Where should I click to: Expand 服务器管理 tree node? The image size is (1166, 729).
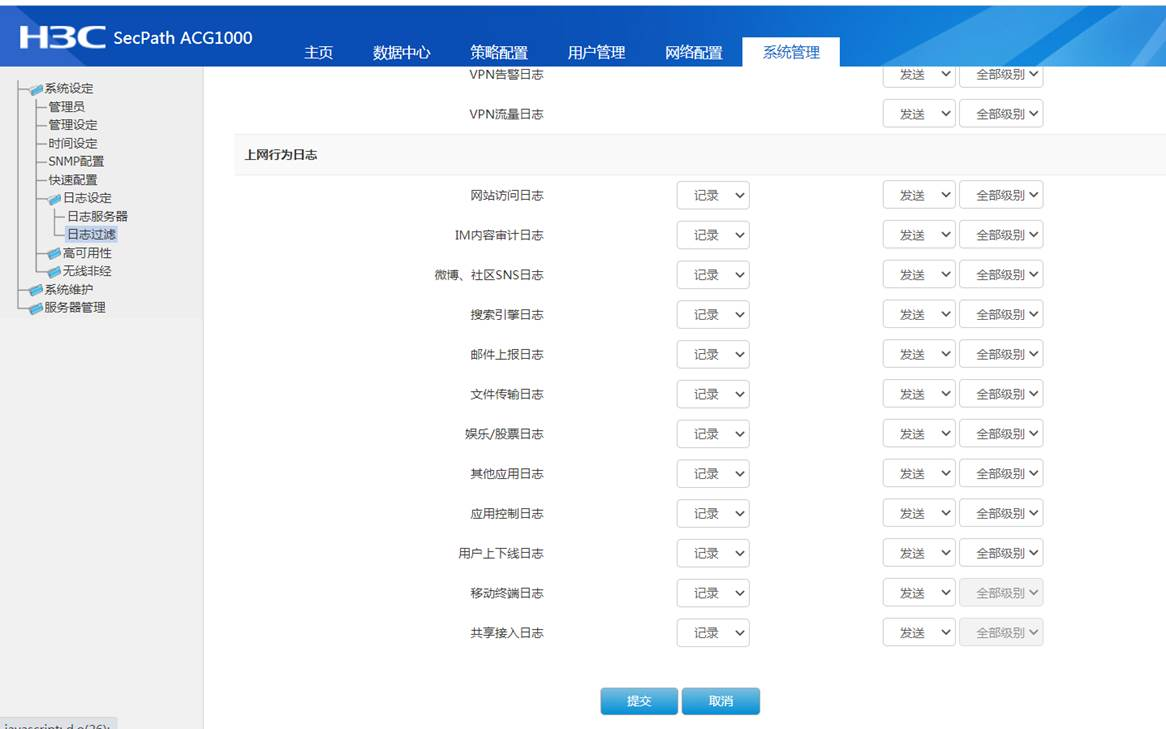click(x=74, y=307)
